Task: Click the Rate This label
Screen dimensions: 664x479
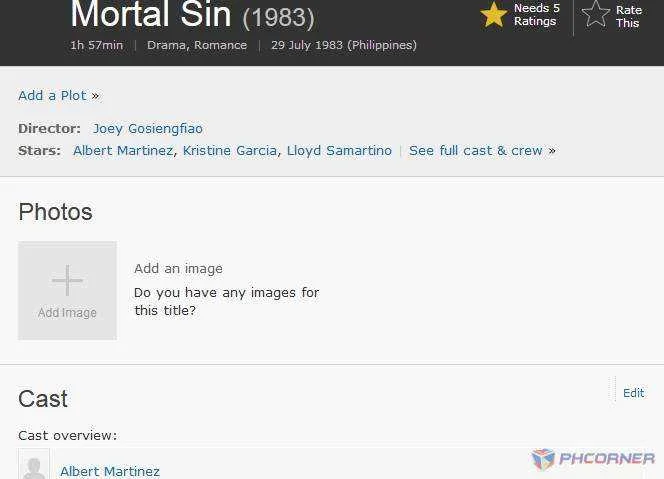Action: [628, 16]
